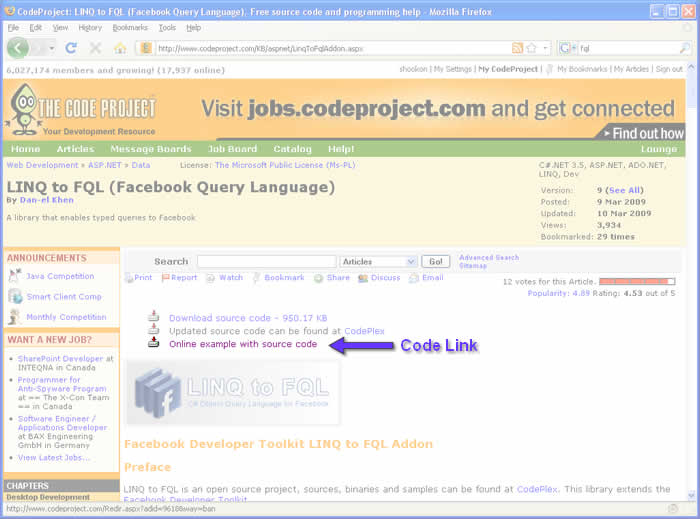This screenshot has height=519, width=700.
Task: Select the Articles navigation tab
Action: tap(75, 149)
